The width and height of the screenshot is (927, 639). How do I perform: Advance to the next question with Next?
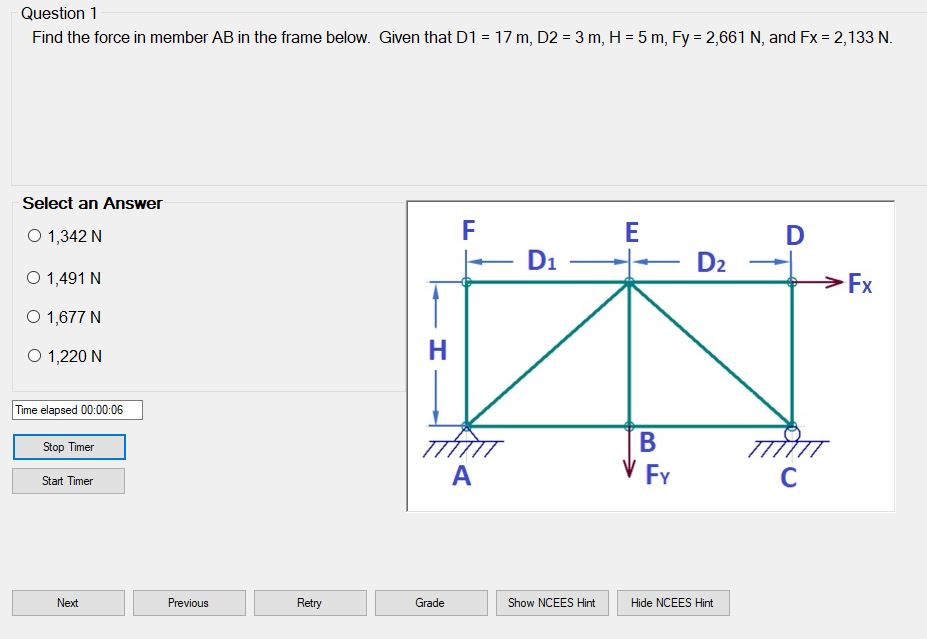[68, 602]
